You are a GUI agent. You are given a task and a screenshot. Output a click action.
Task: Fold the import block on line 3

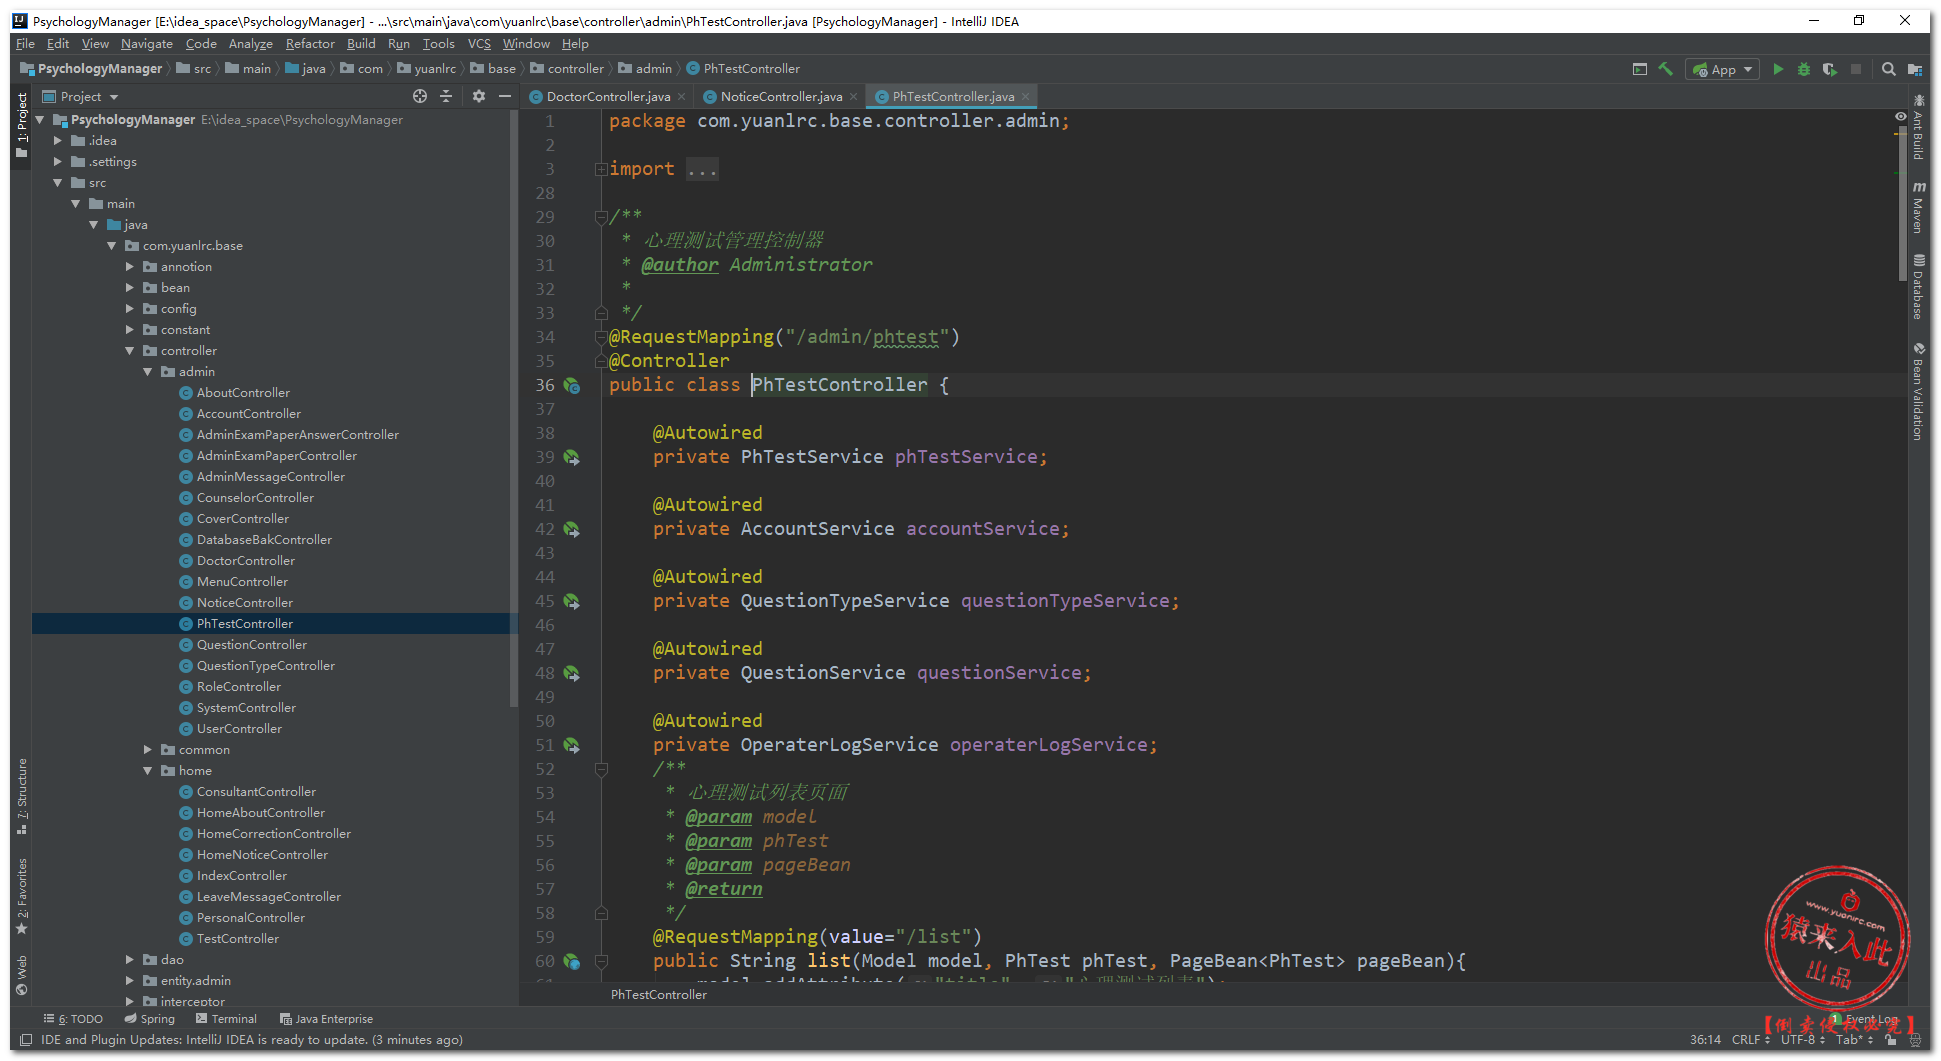pos(601,169)
